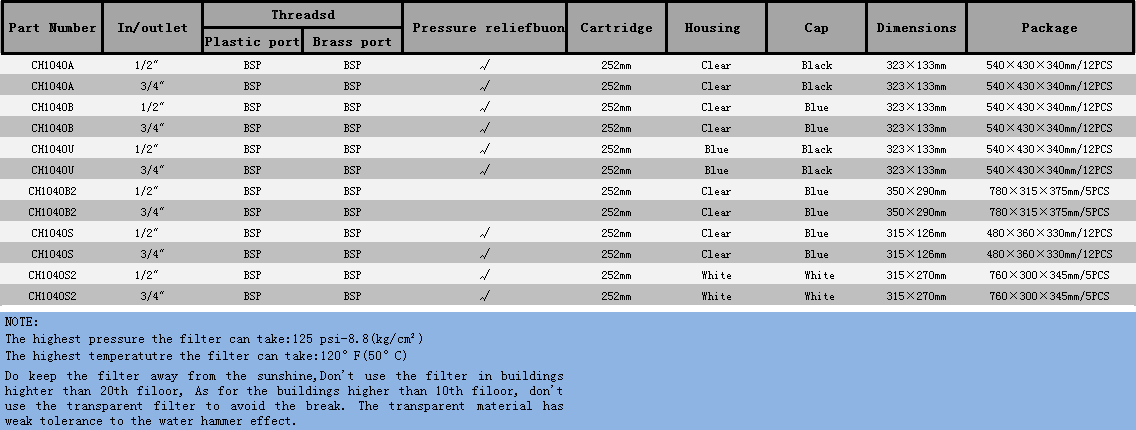Select the Plastic port sub-header
This screenshot has width=1136, height=430.
(x=252, y=42)
